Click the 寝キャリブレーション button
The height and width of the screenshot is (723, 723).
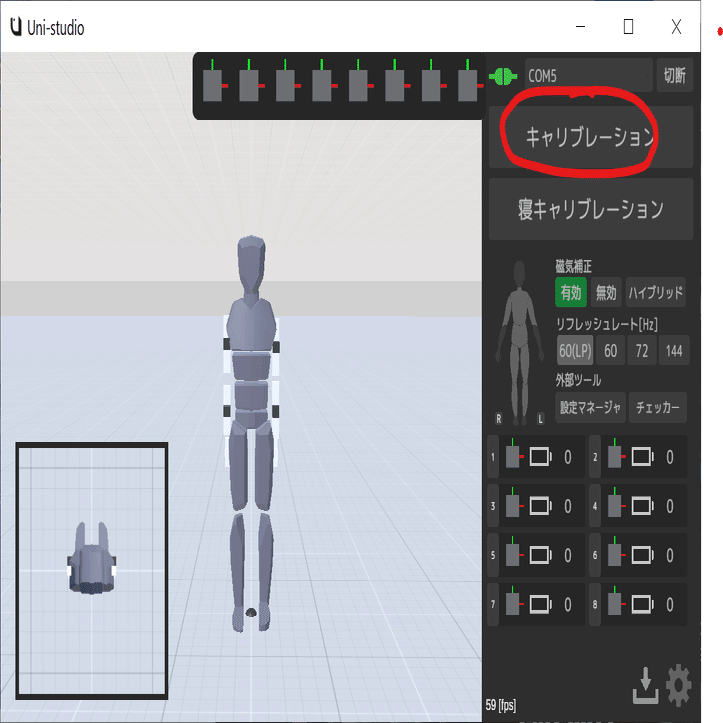click(591, 209)
